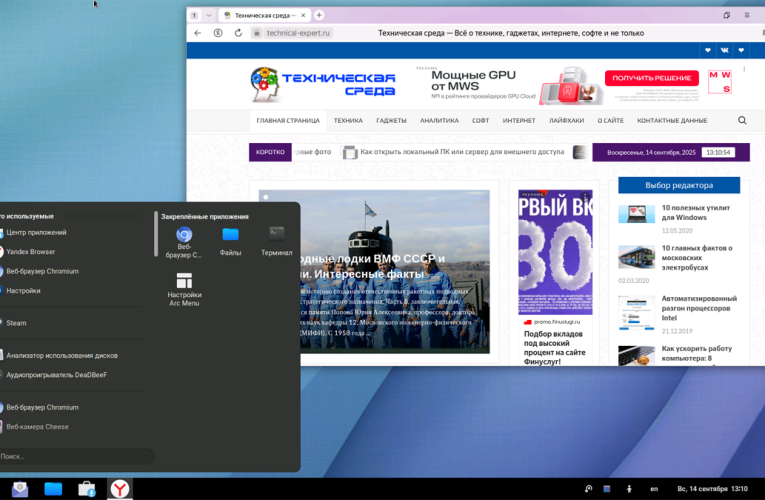Open Настройки Arc Menu pinned icon

tap(184, 289)
